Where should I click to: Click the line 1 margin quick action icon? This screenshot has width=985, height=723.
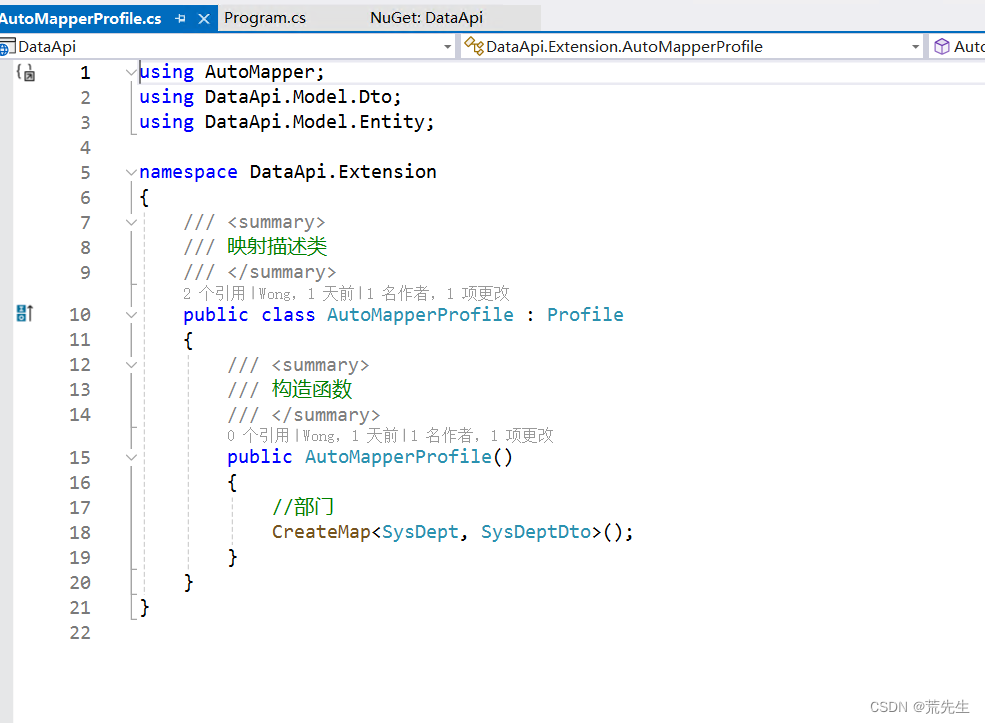[25, 72]
